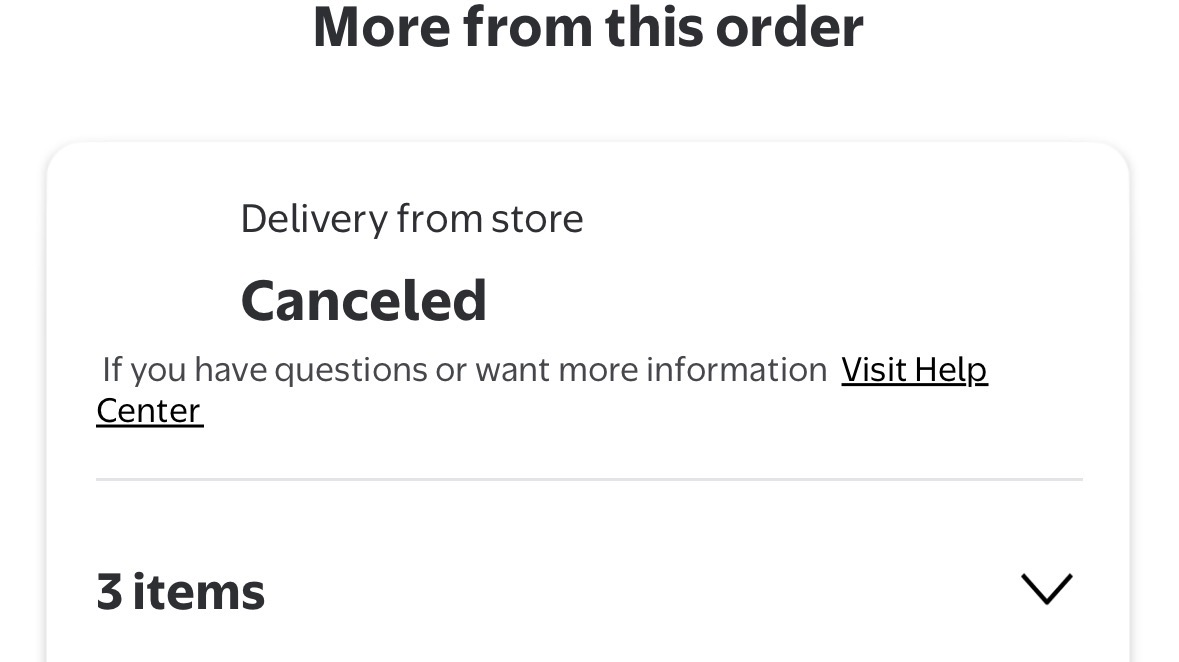The width and height of the screenshot is (1179, 662).
Task: Click the word "Delivery" in the card
Action: point(313,218)
